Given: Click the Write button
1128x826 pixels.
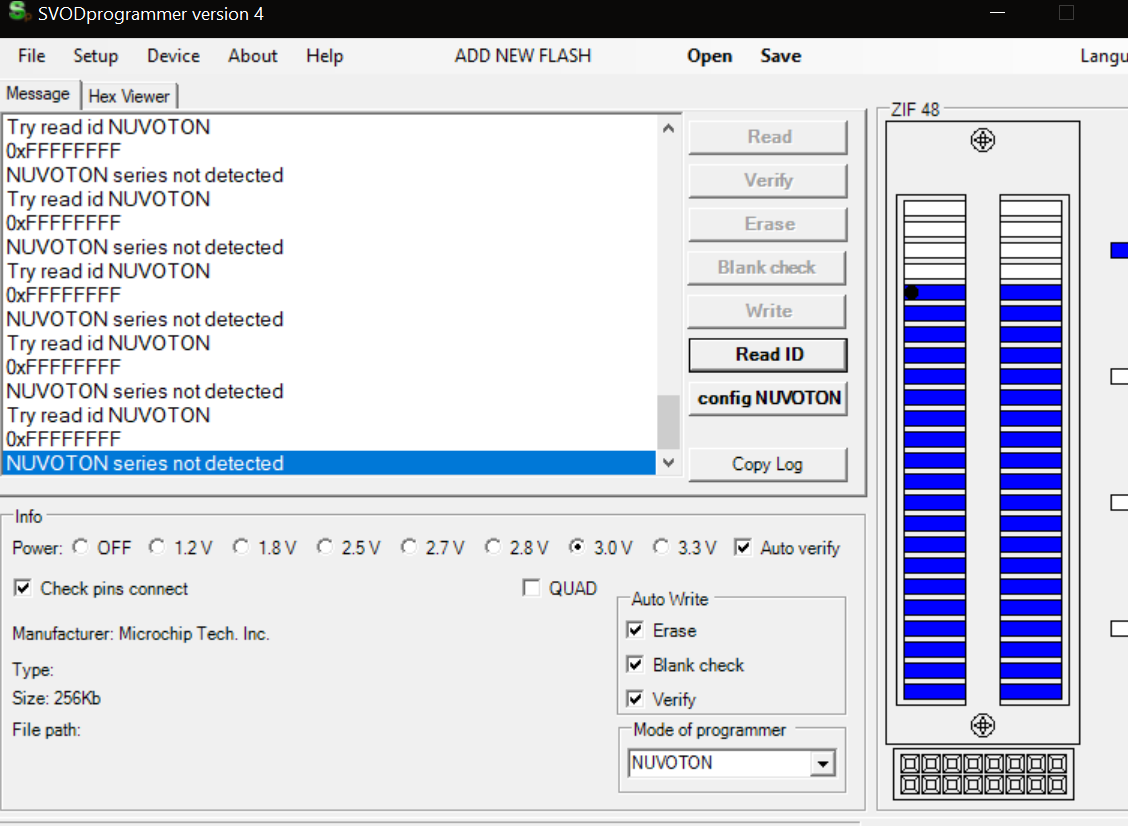Looking at the screenshot, I should tap(768, 311).
